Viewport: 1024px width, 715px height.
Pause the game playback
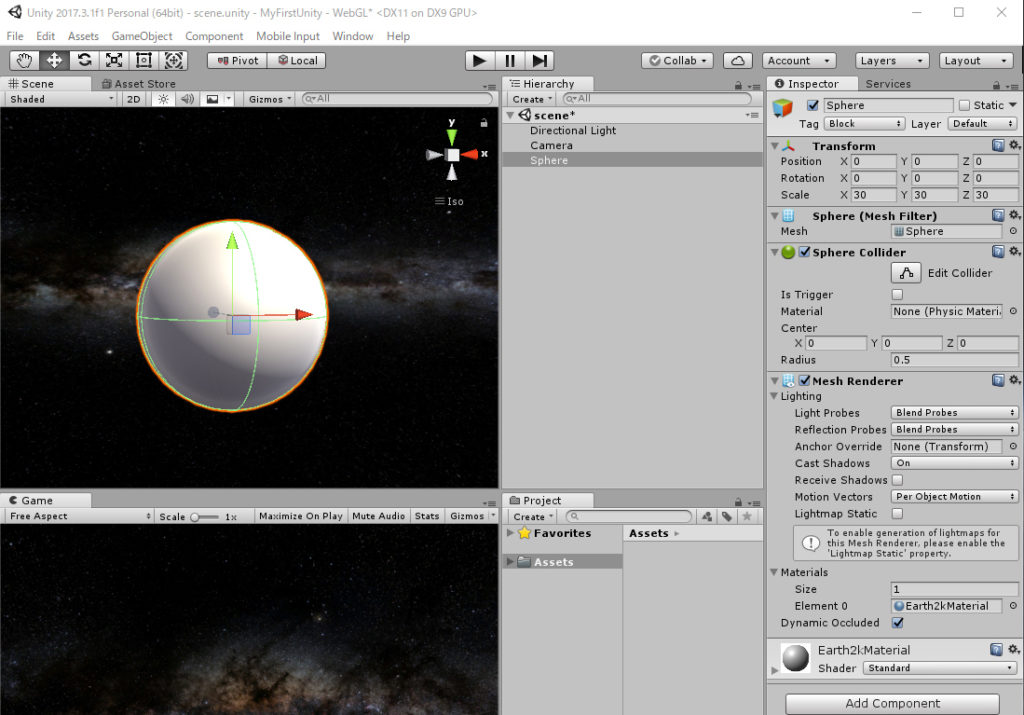coord(509,61)
